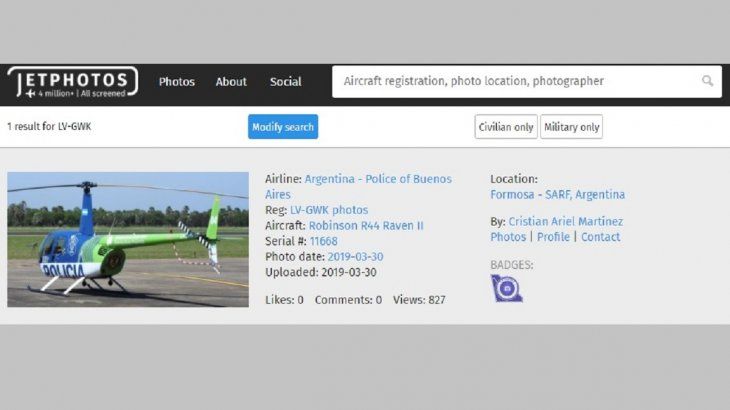Visit the photographer Profile link
This screenshot has width=730, height=410.
pos(553,237)
